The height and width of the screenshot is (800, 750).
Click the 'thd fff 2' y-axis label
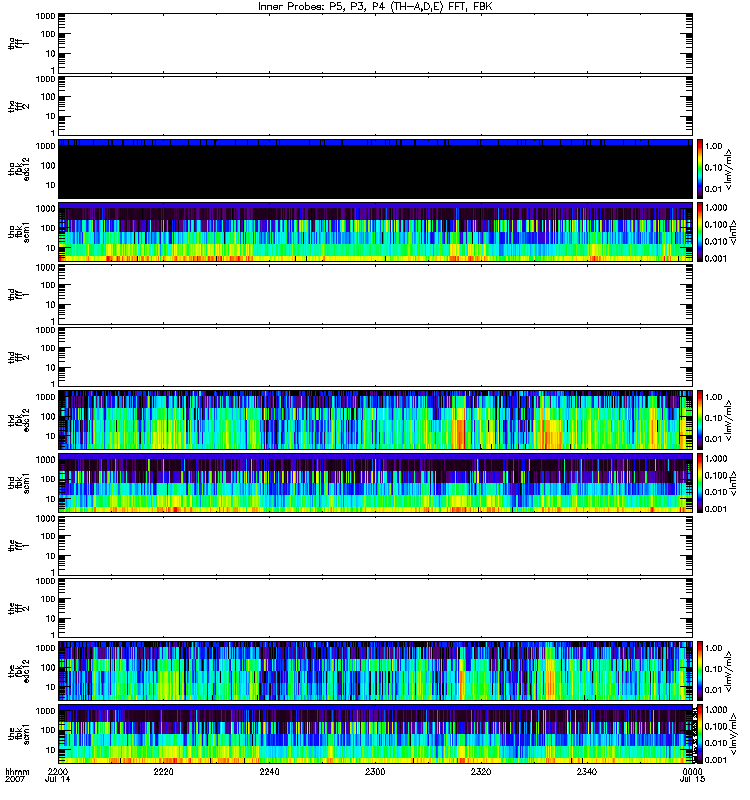(19, 357)
